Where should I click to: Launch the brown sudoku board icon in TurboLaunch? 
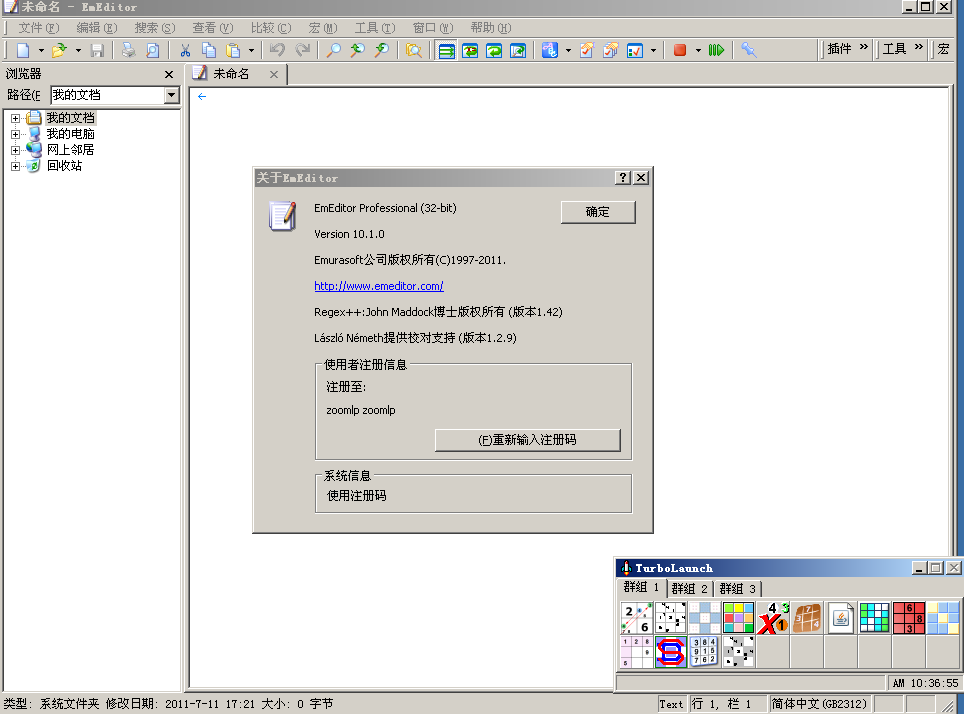pyautogui.click(x=807, y=617)
